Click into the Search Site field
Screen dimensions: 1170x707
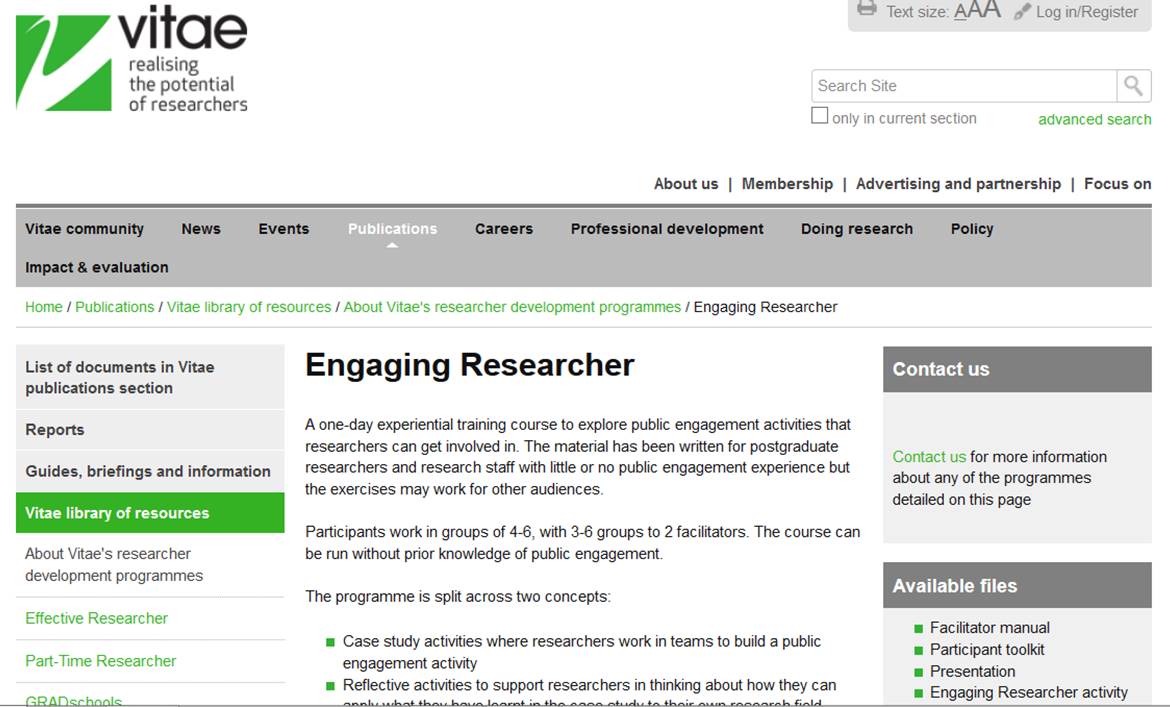click(964, 86)
